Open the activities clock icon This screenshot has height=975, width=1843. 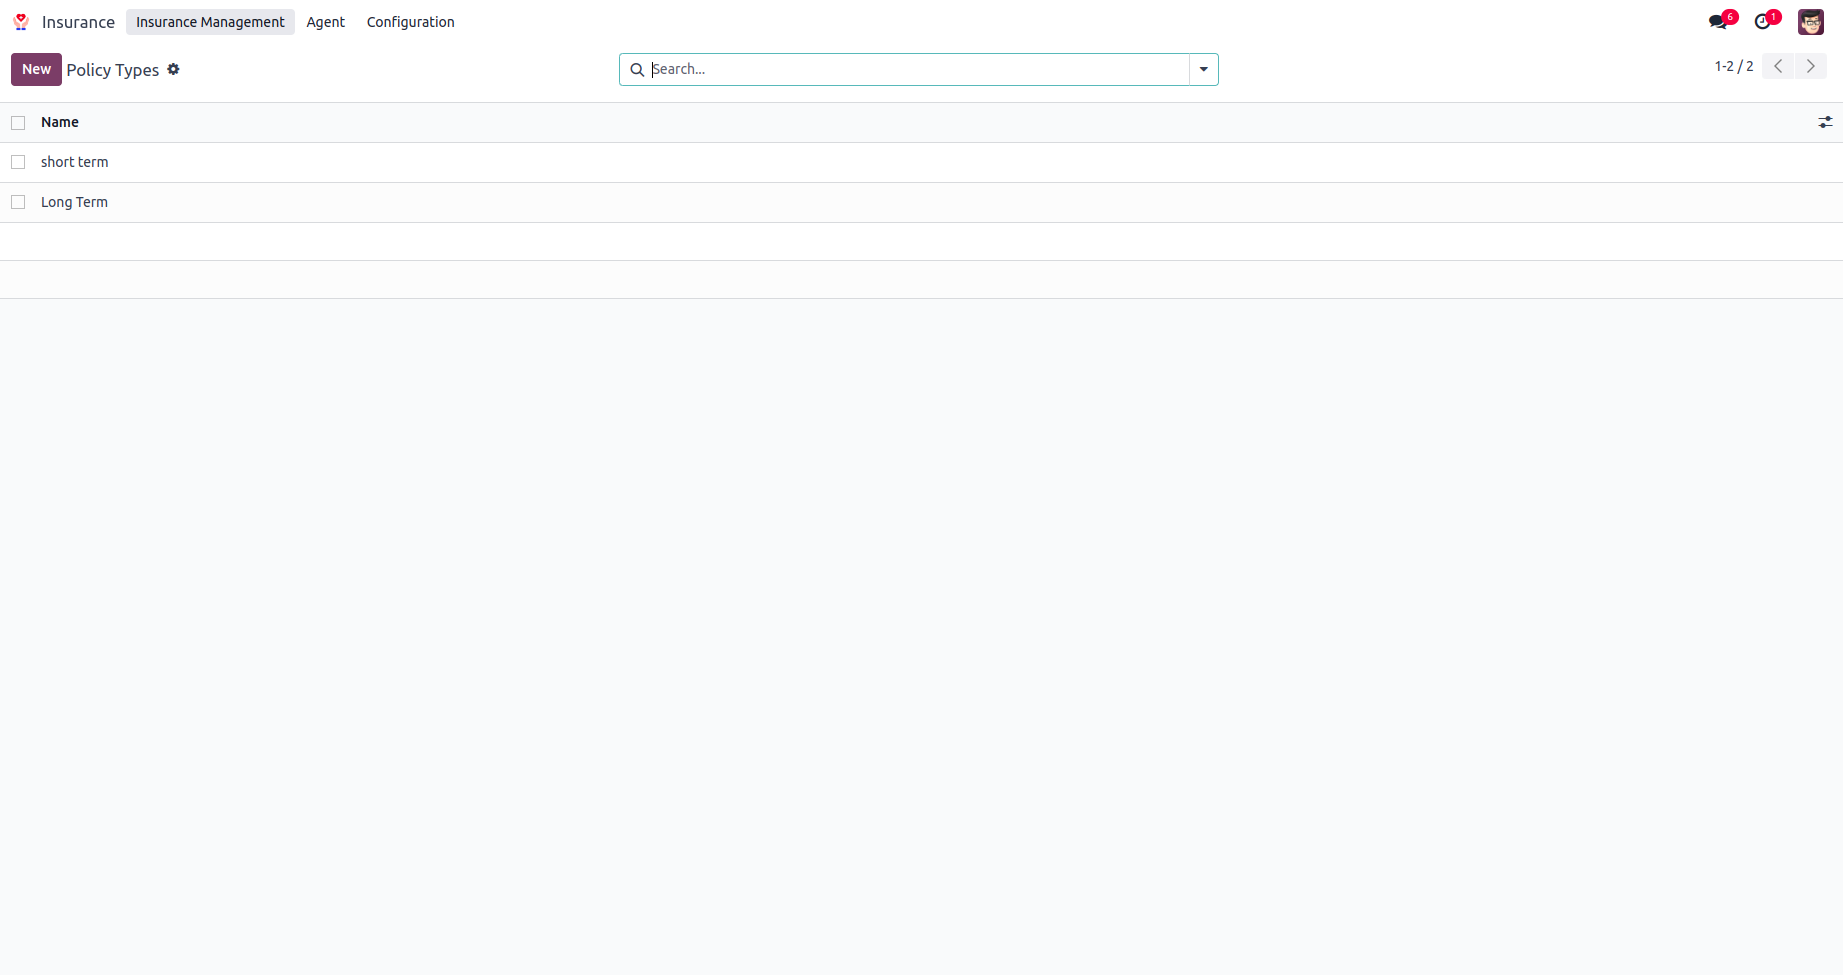tap(1763, 22)
